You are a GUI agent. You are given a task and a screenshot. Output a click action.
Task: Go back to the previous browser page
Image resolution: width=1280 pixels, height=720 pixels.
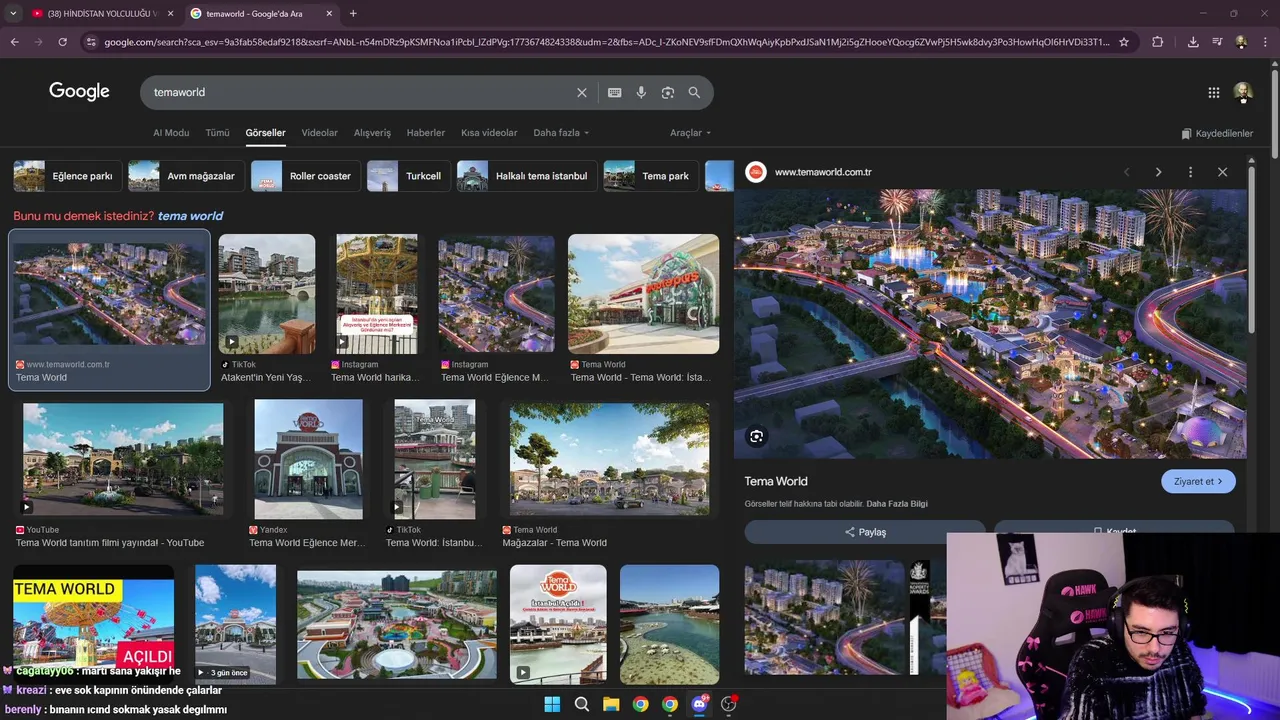click(x=14, y=42)
